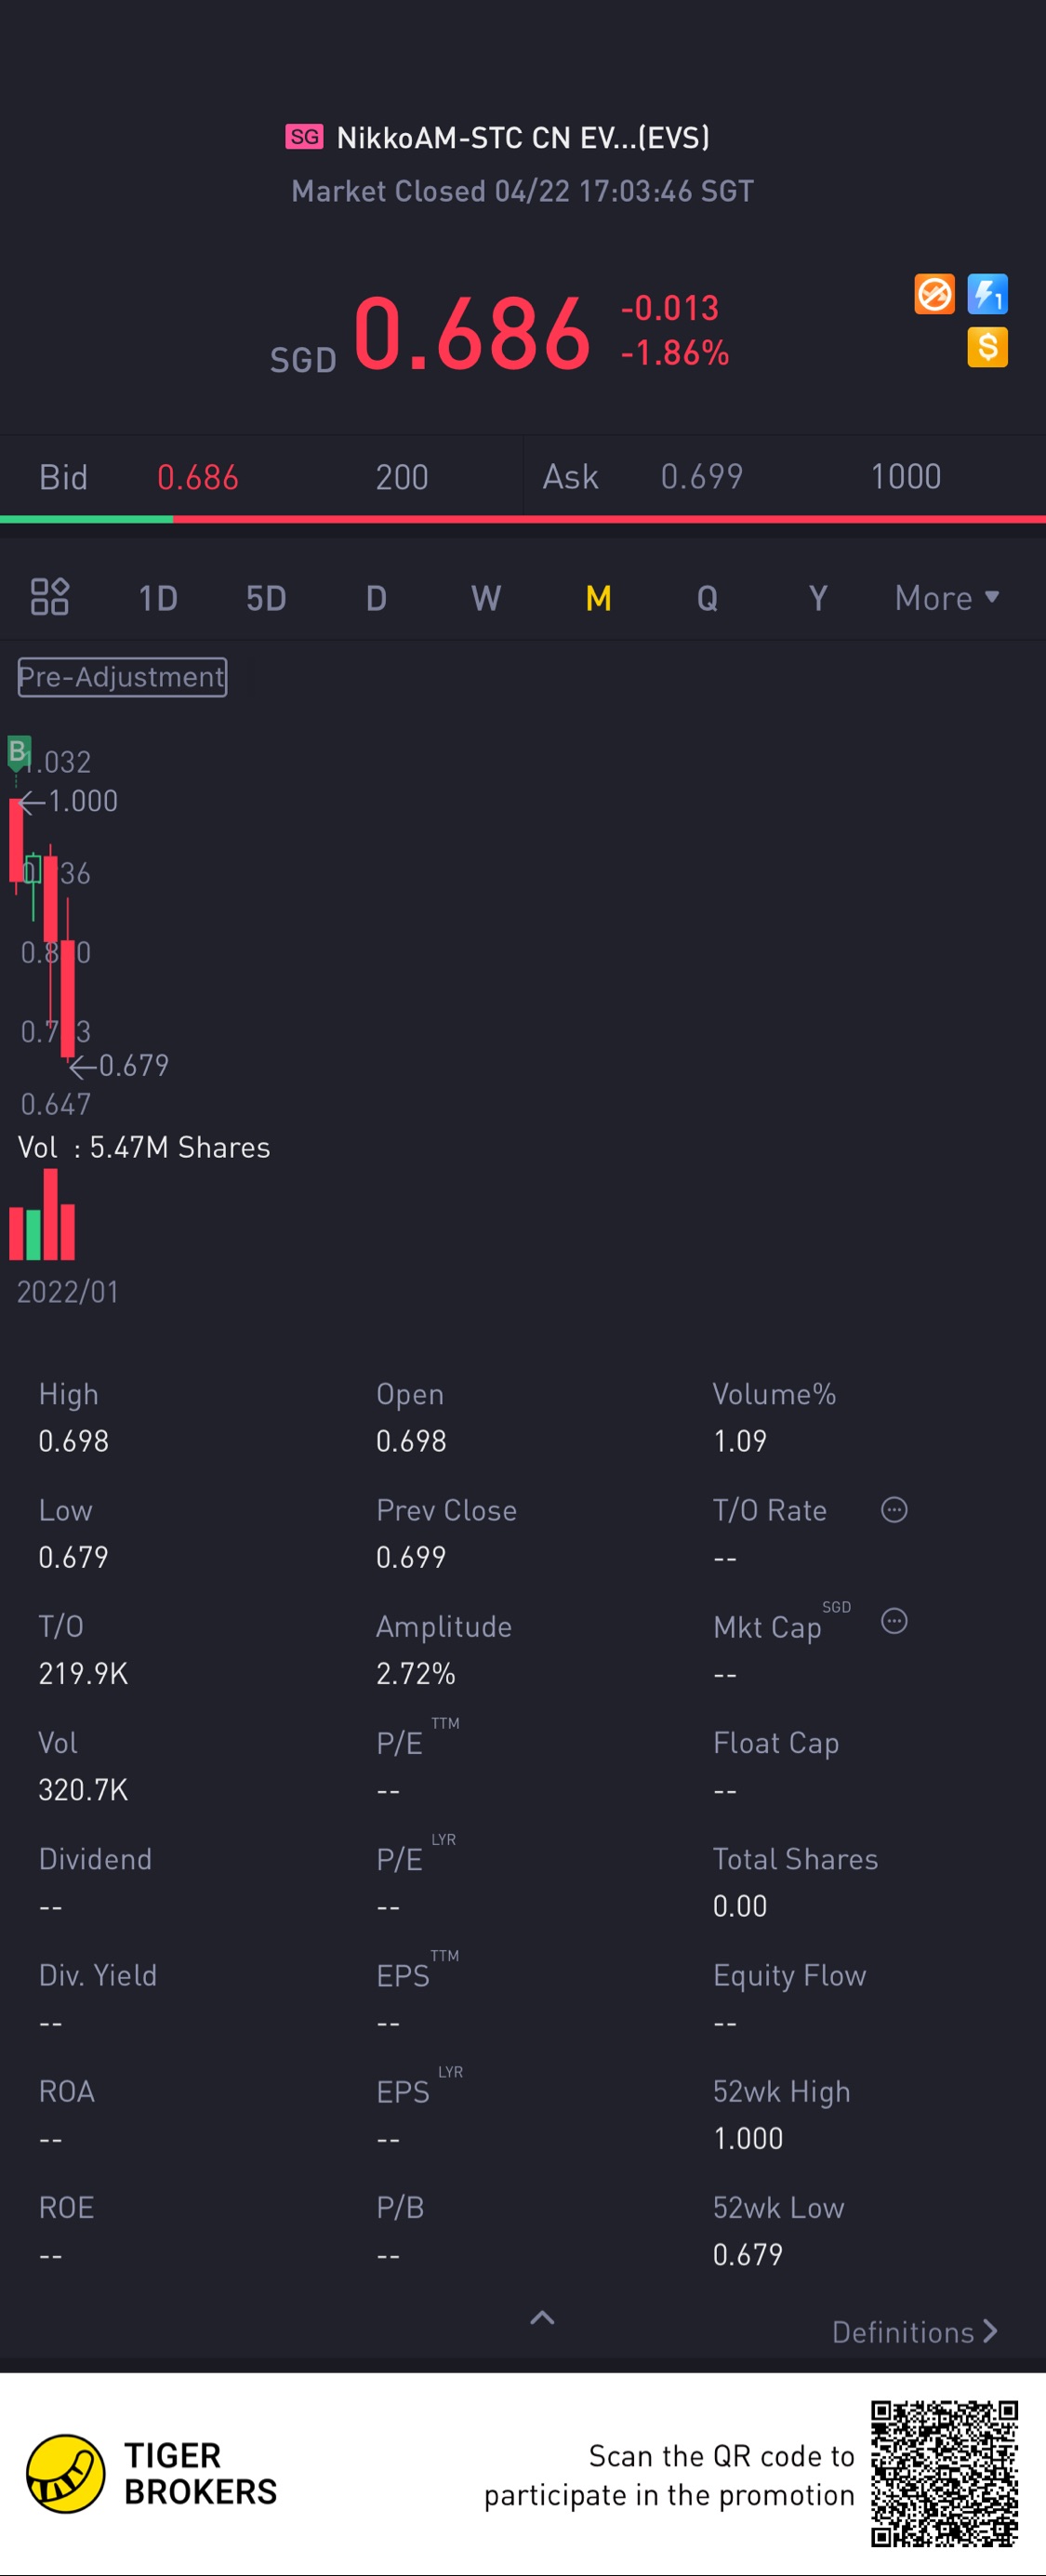The width and height of the screenshot is (1046, 2576).
Task: Tap the Tiger Brokers logo
Action: (66, 2474)
